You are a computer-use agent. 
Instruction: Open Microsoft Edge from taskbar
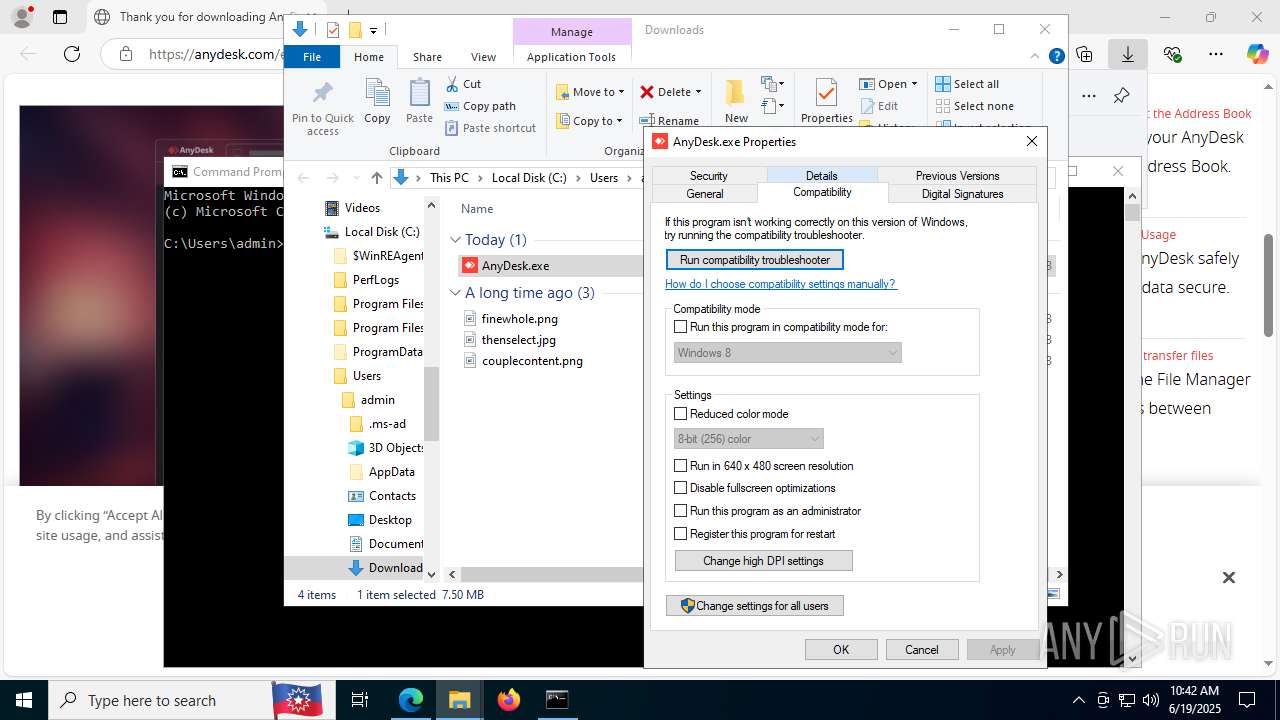click(x=411, y=700)
